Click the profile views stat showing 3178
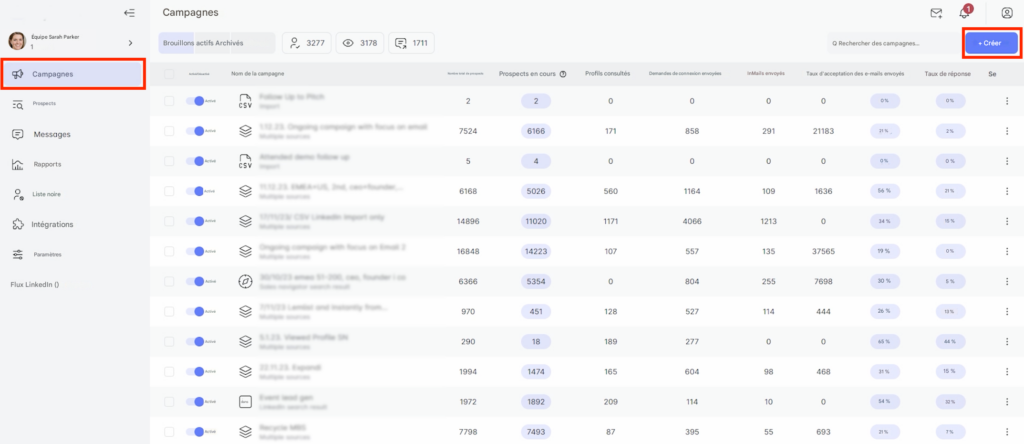This screenshot has width=1024, height=444. click(359, 43)
